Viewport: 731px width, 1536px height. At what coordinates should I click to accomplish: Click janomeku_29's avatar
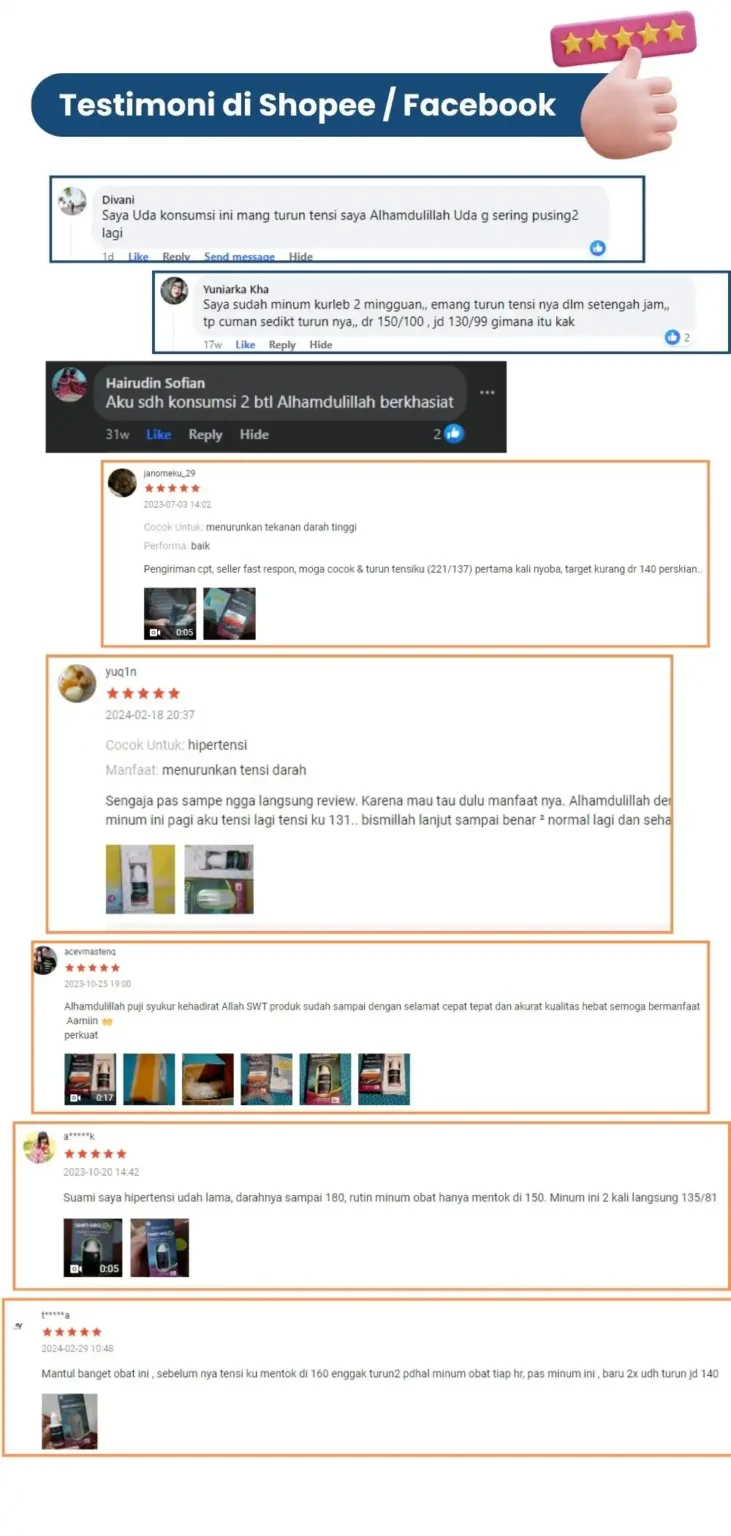[x=122, y=483]
